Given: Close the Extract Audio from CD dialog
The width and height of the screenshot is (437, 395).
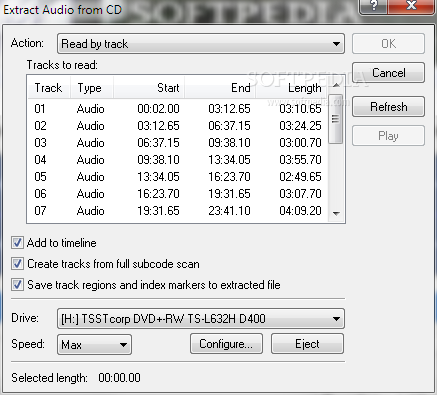Looking at the screenshot, I should (x=412, y=6).
